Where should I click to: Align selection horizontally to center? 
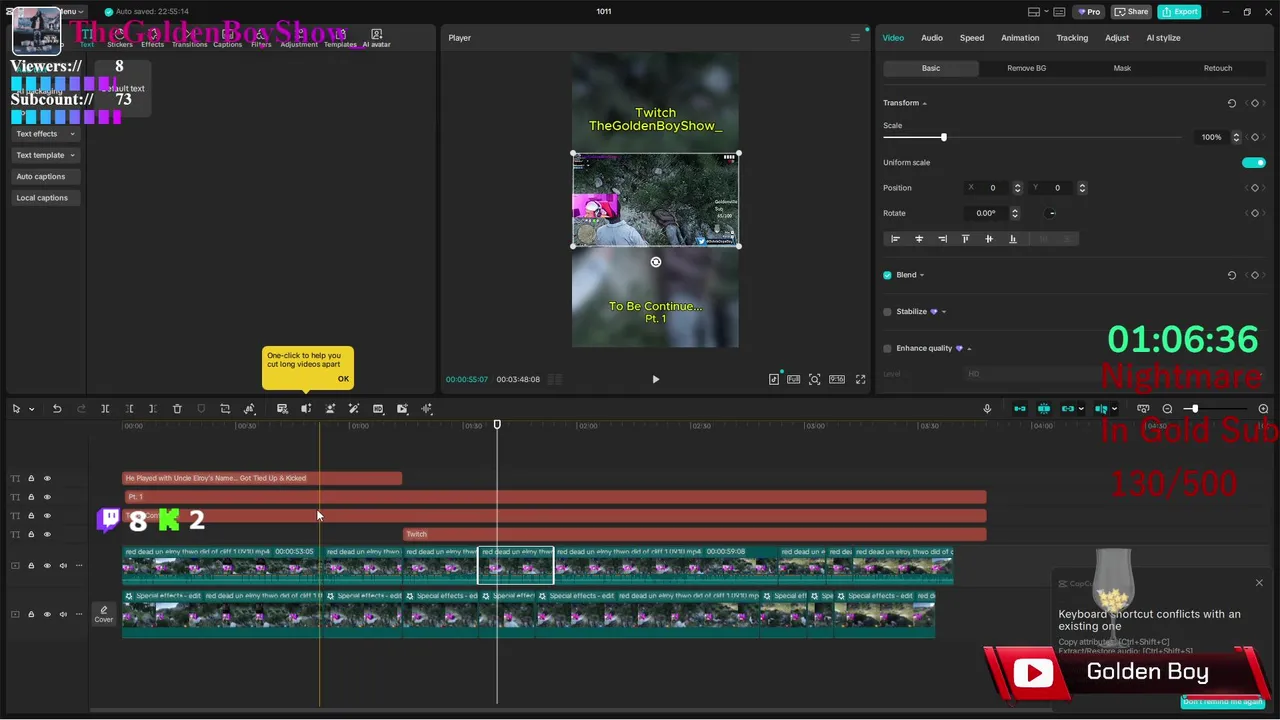[919, 239]
